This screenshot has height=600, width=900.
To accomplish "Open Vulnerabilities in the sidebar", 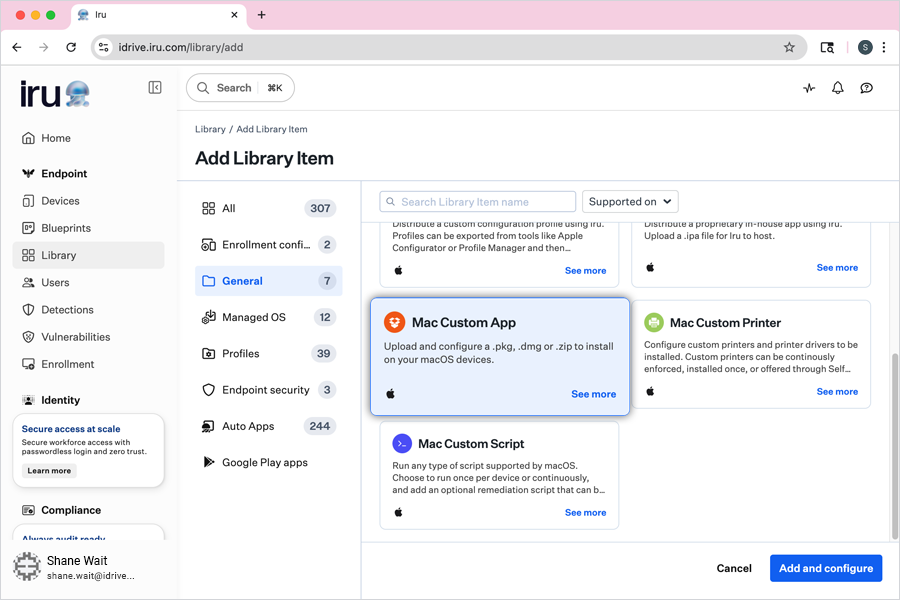I will click(x=75, y=337).
